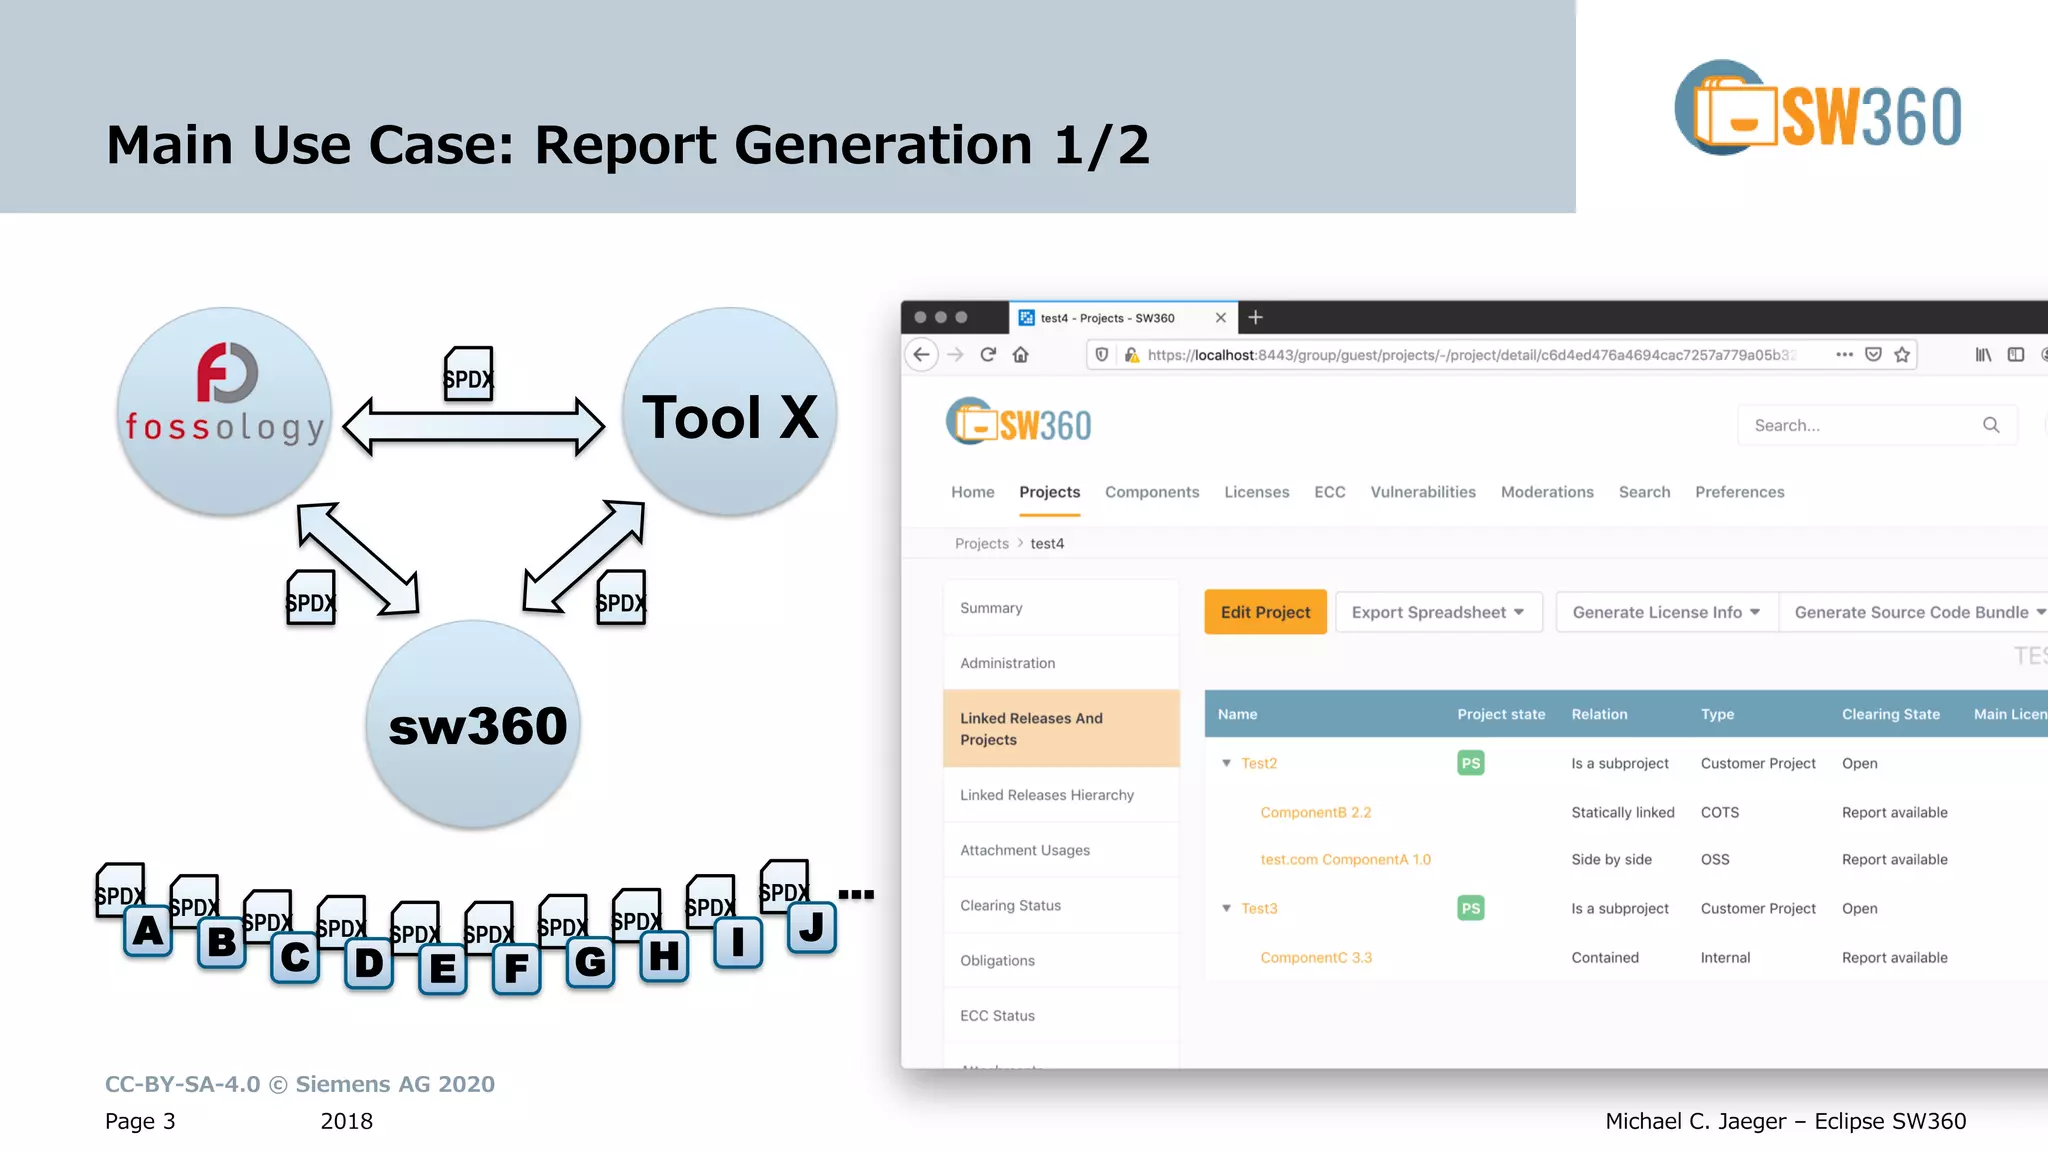Select the ECC Status sidebar tab
Image resolution: width=2048 pixels, height=1151 pixels.
(x=1061, y=1015)
